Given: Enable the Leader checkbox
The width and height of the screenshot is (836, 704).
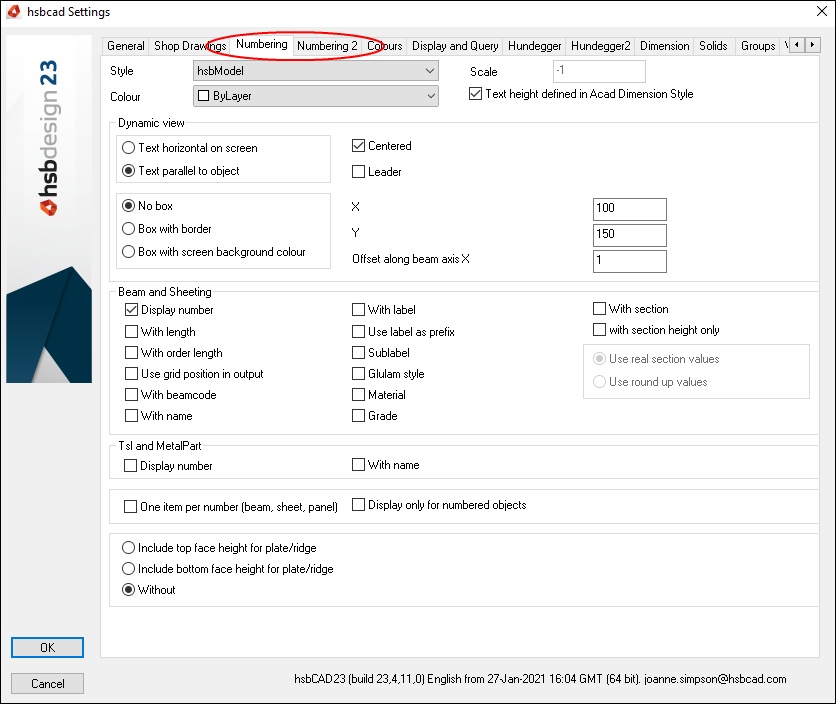Looking at the screenshot, I should coord(376,172).
